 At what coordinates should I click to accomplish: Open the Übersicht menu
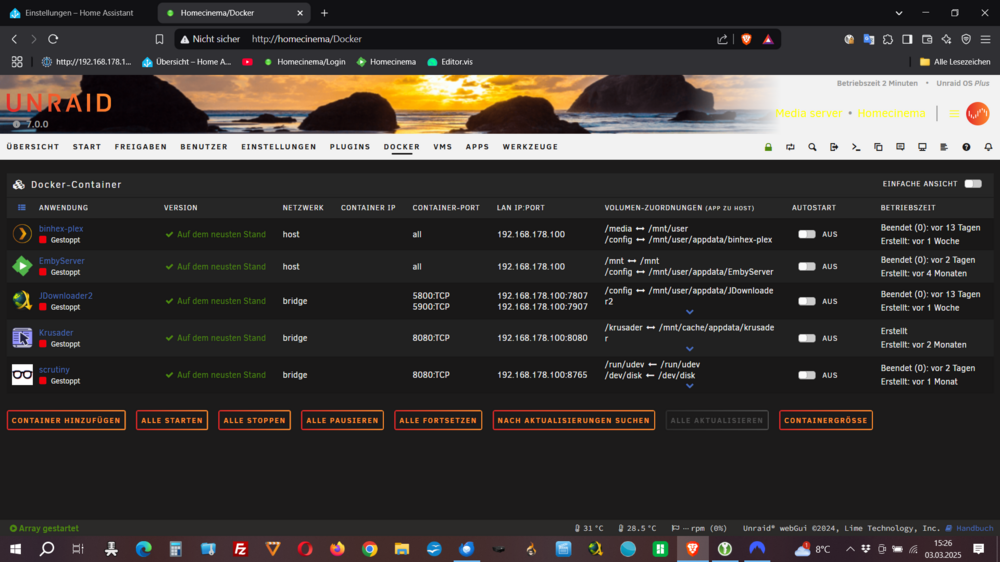coord(33,147)
